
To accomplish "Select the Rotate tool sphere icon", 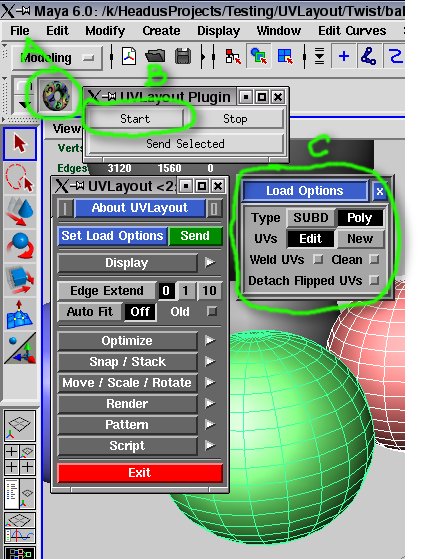I will [20, 245].
